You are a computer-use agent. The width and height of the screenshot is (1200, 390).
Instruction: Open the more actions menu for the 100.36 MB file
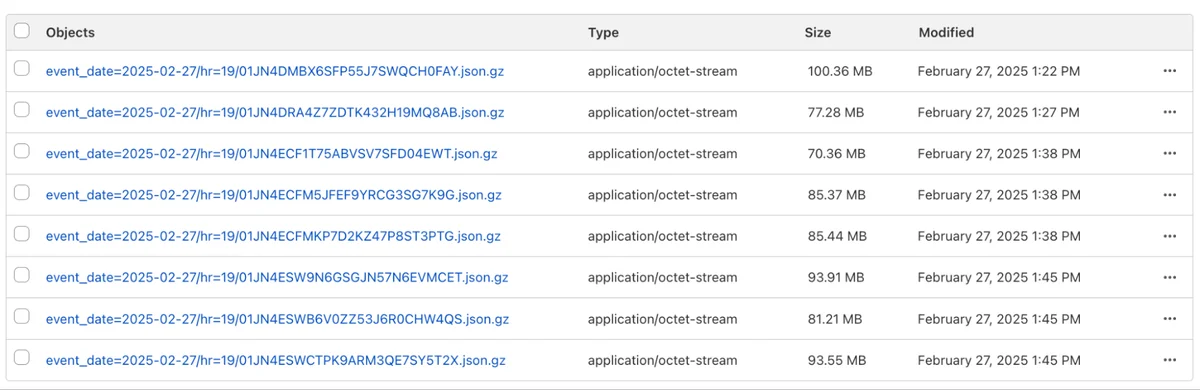point(1169,71)
